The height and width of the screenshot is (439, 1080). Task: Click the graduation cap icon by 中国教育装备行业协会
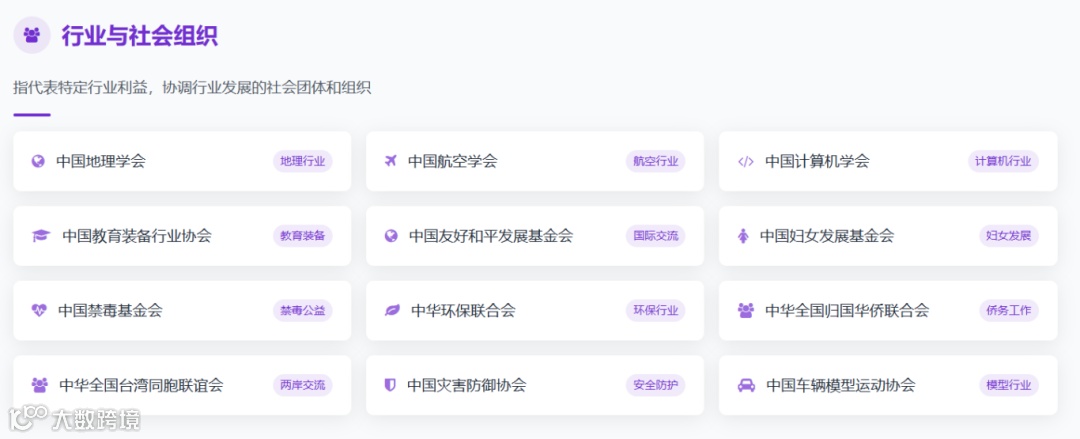[41, 236]
